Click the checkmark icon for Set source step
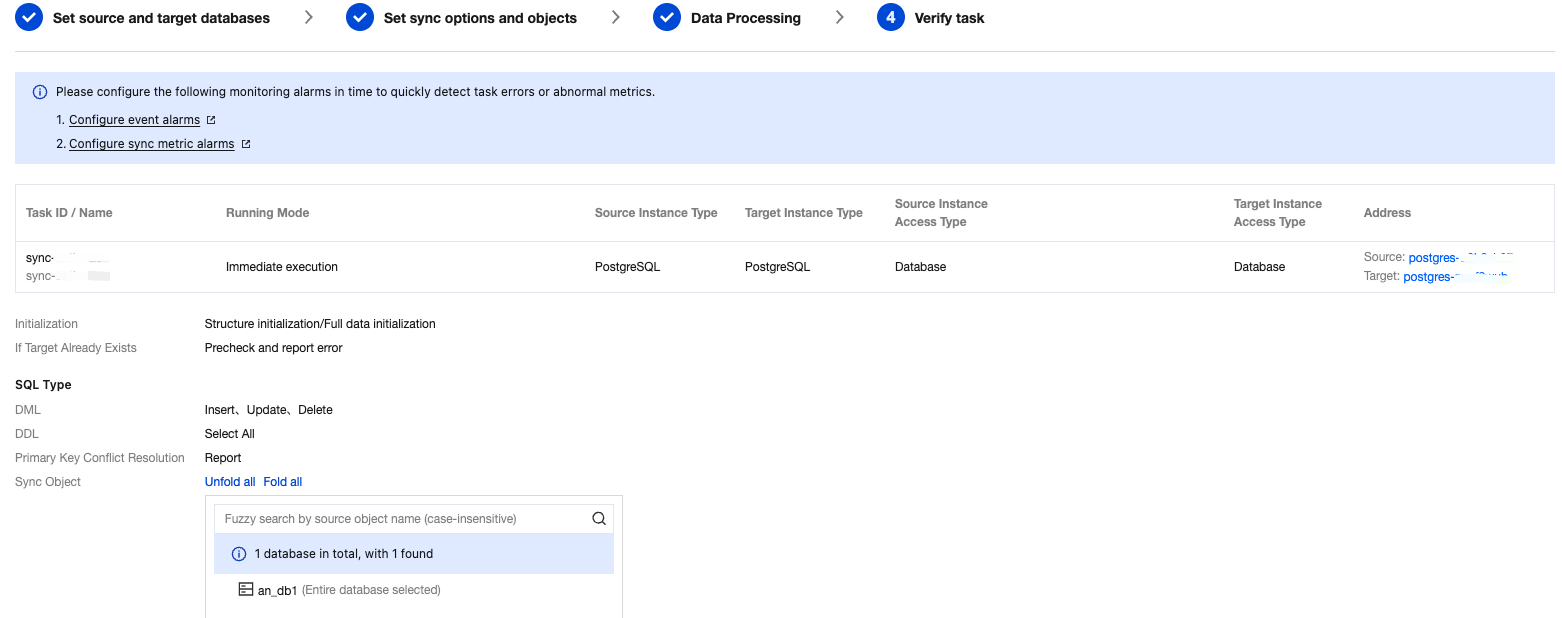 (x=29, y=18)
